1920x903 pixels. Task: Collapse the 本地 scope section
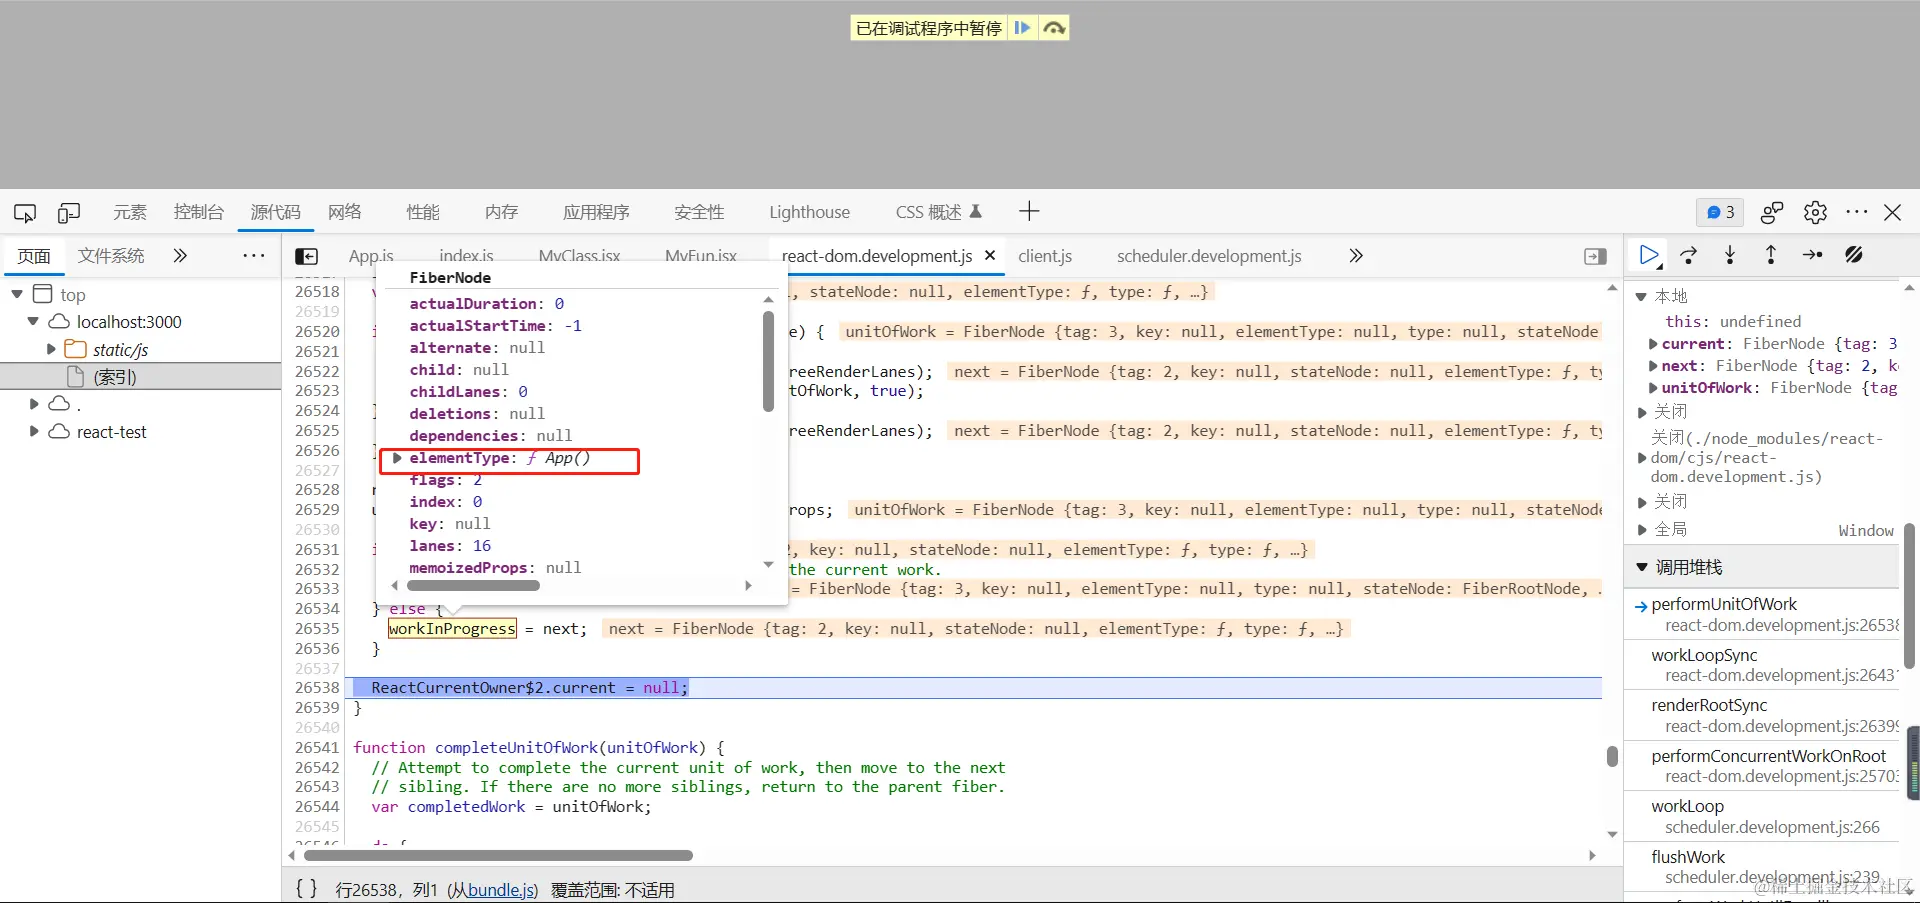pyautogui.click(x=1641, y=297)
